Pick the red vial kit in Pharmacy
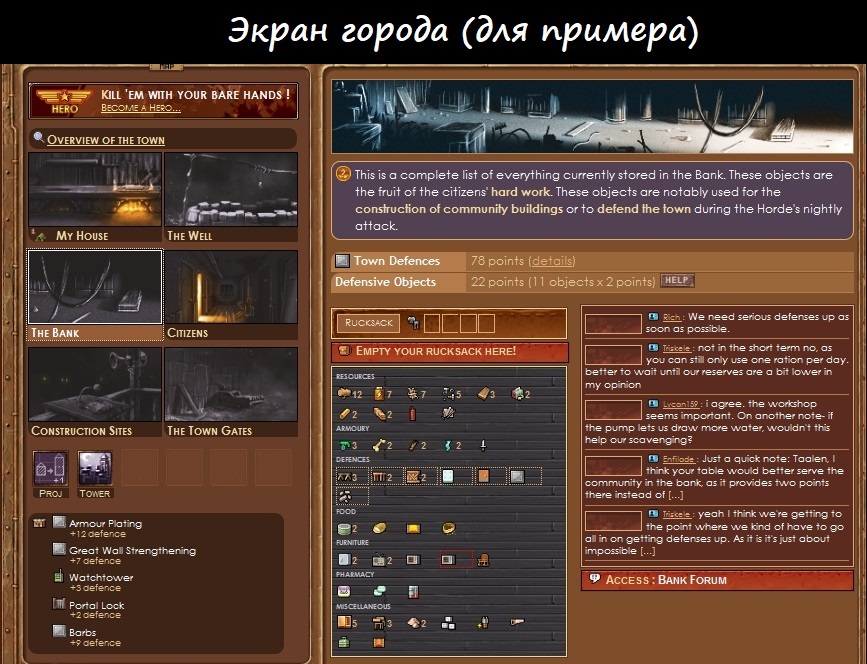Viewport: 867px width, 664px height. pyautogui.click(x=413, y=592)
